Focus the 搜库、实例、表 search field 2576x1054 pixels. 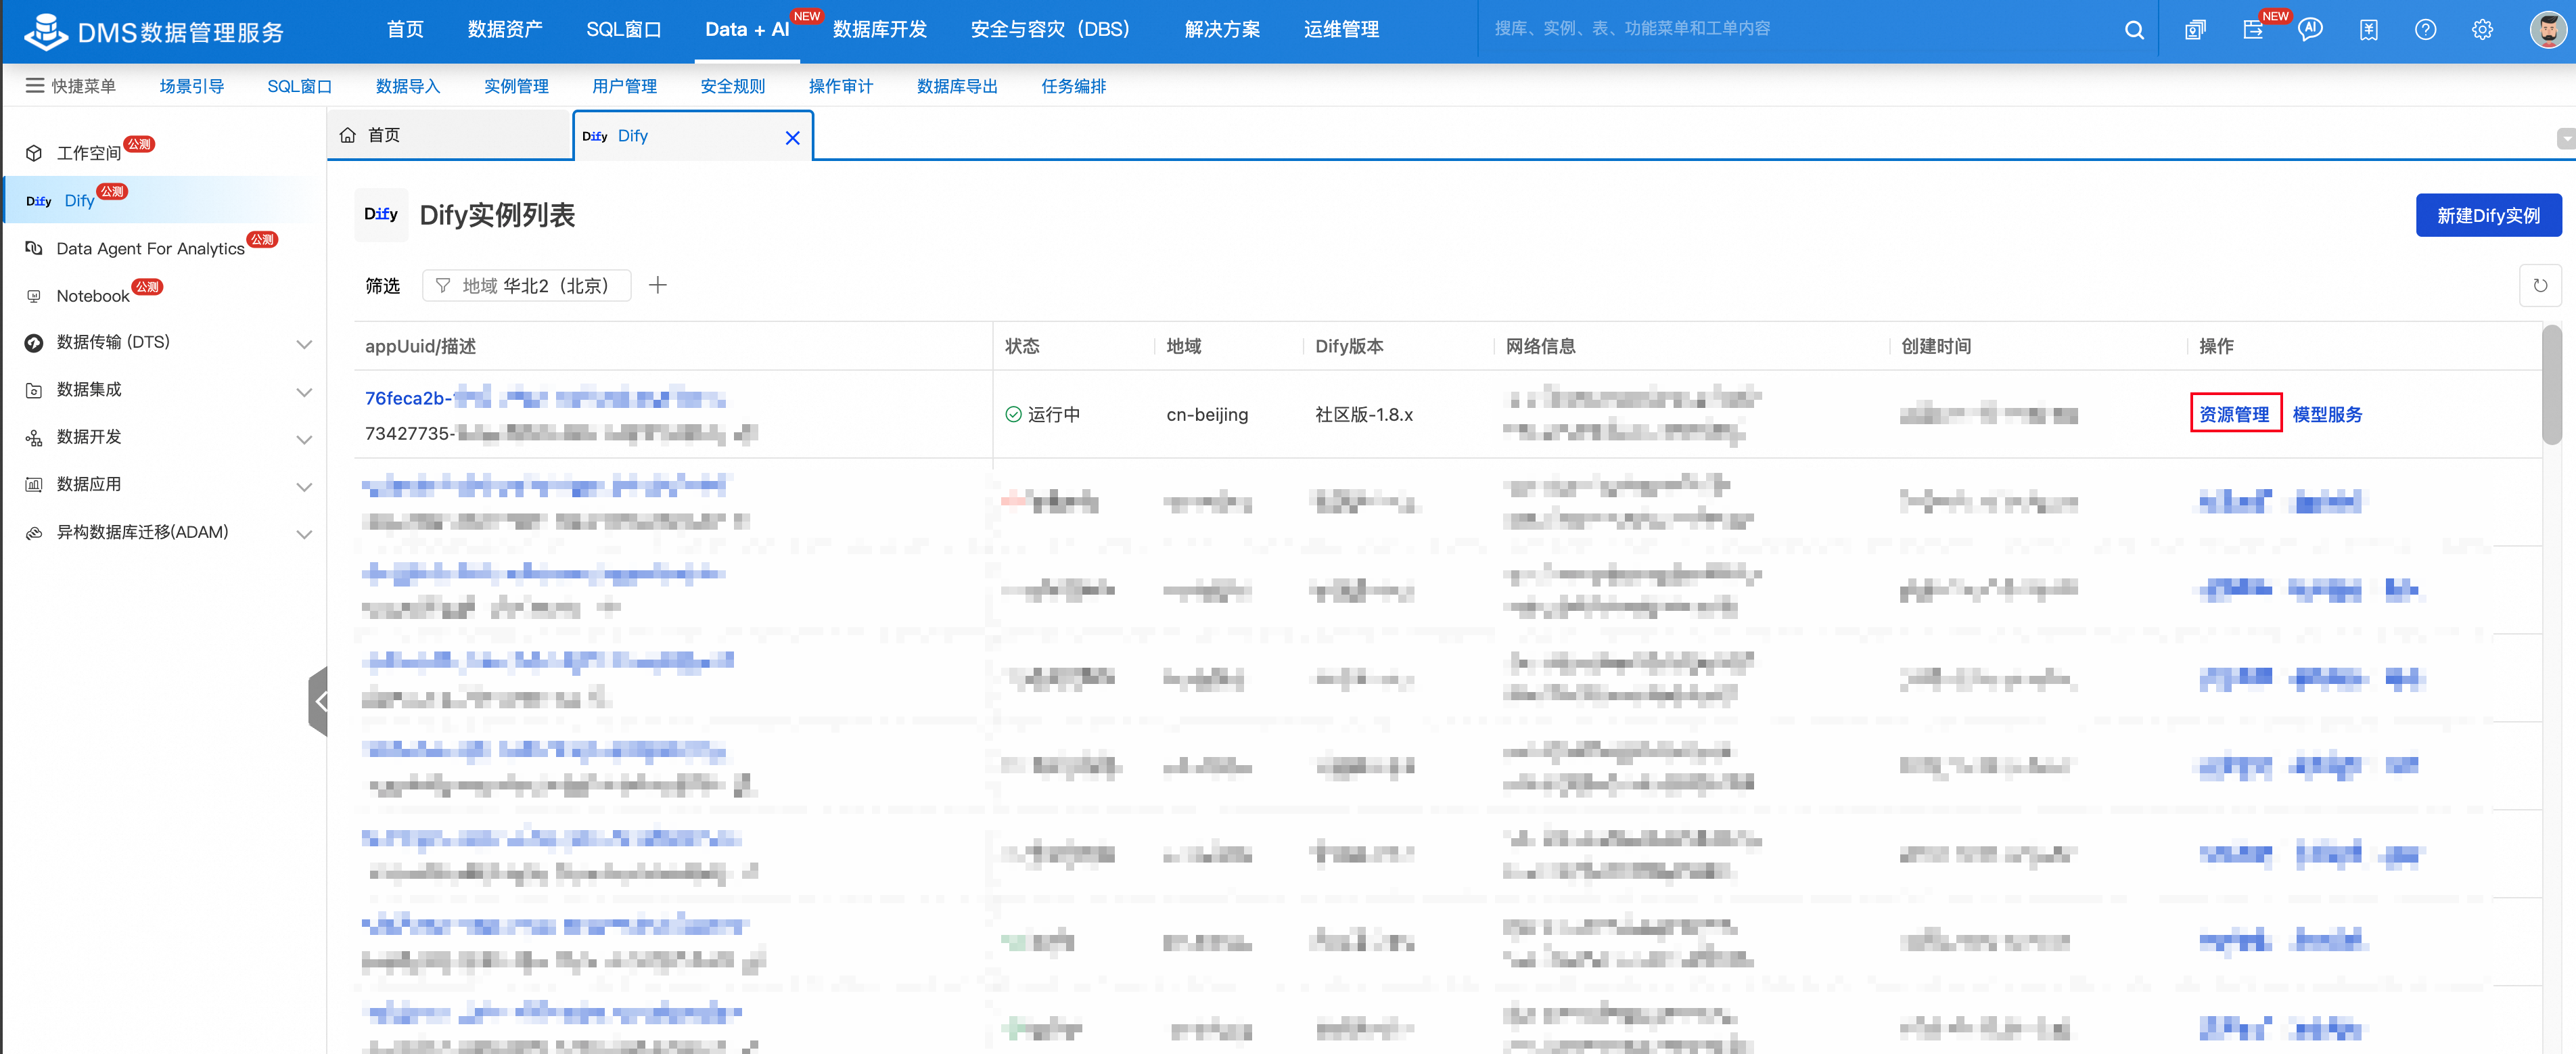[x=1800, y=29]
